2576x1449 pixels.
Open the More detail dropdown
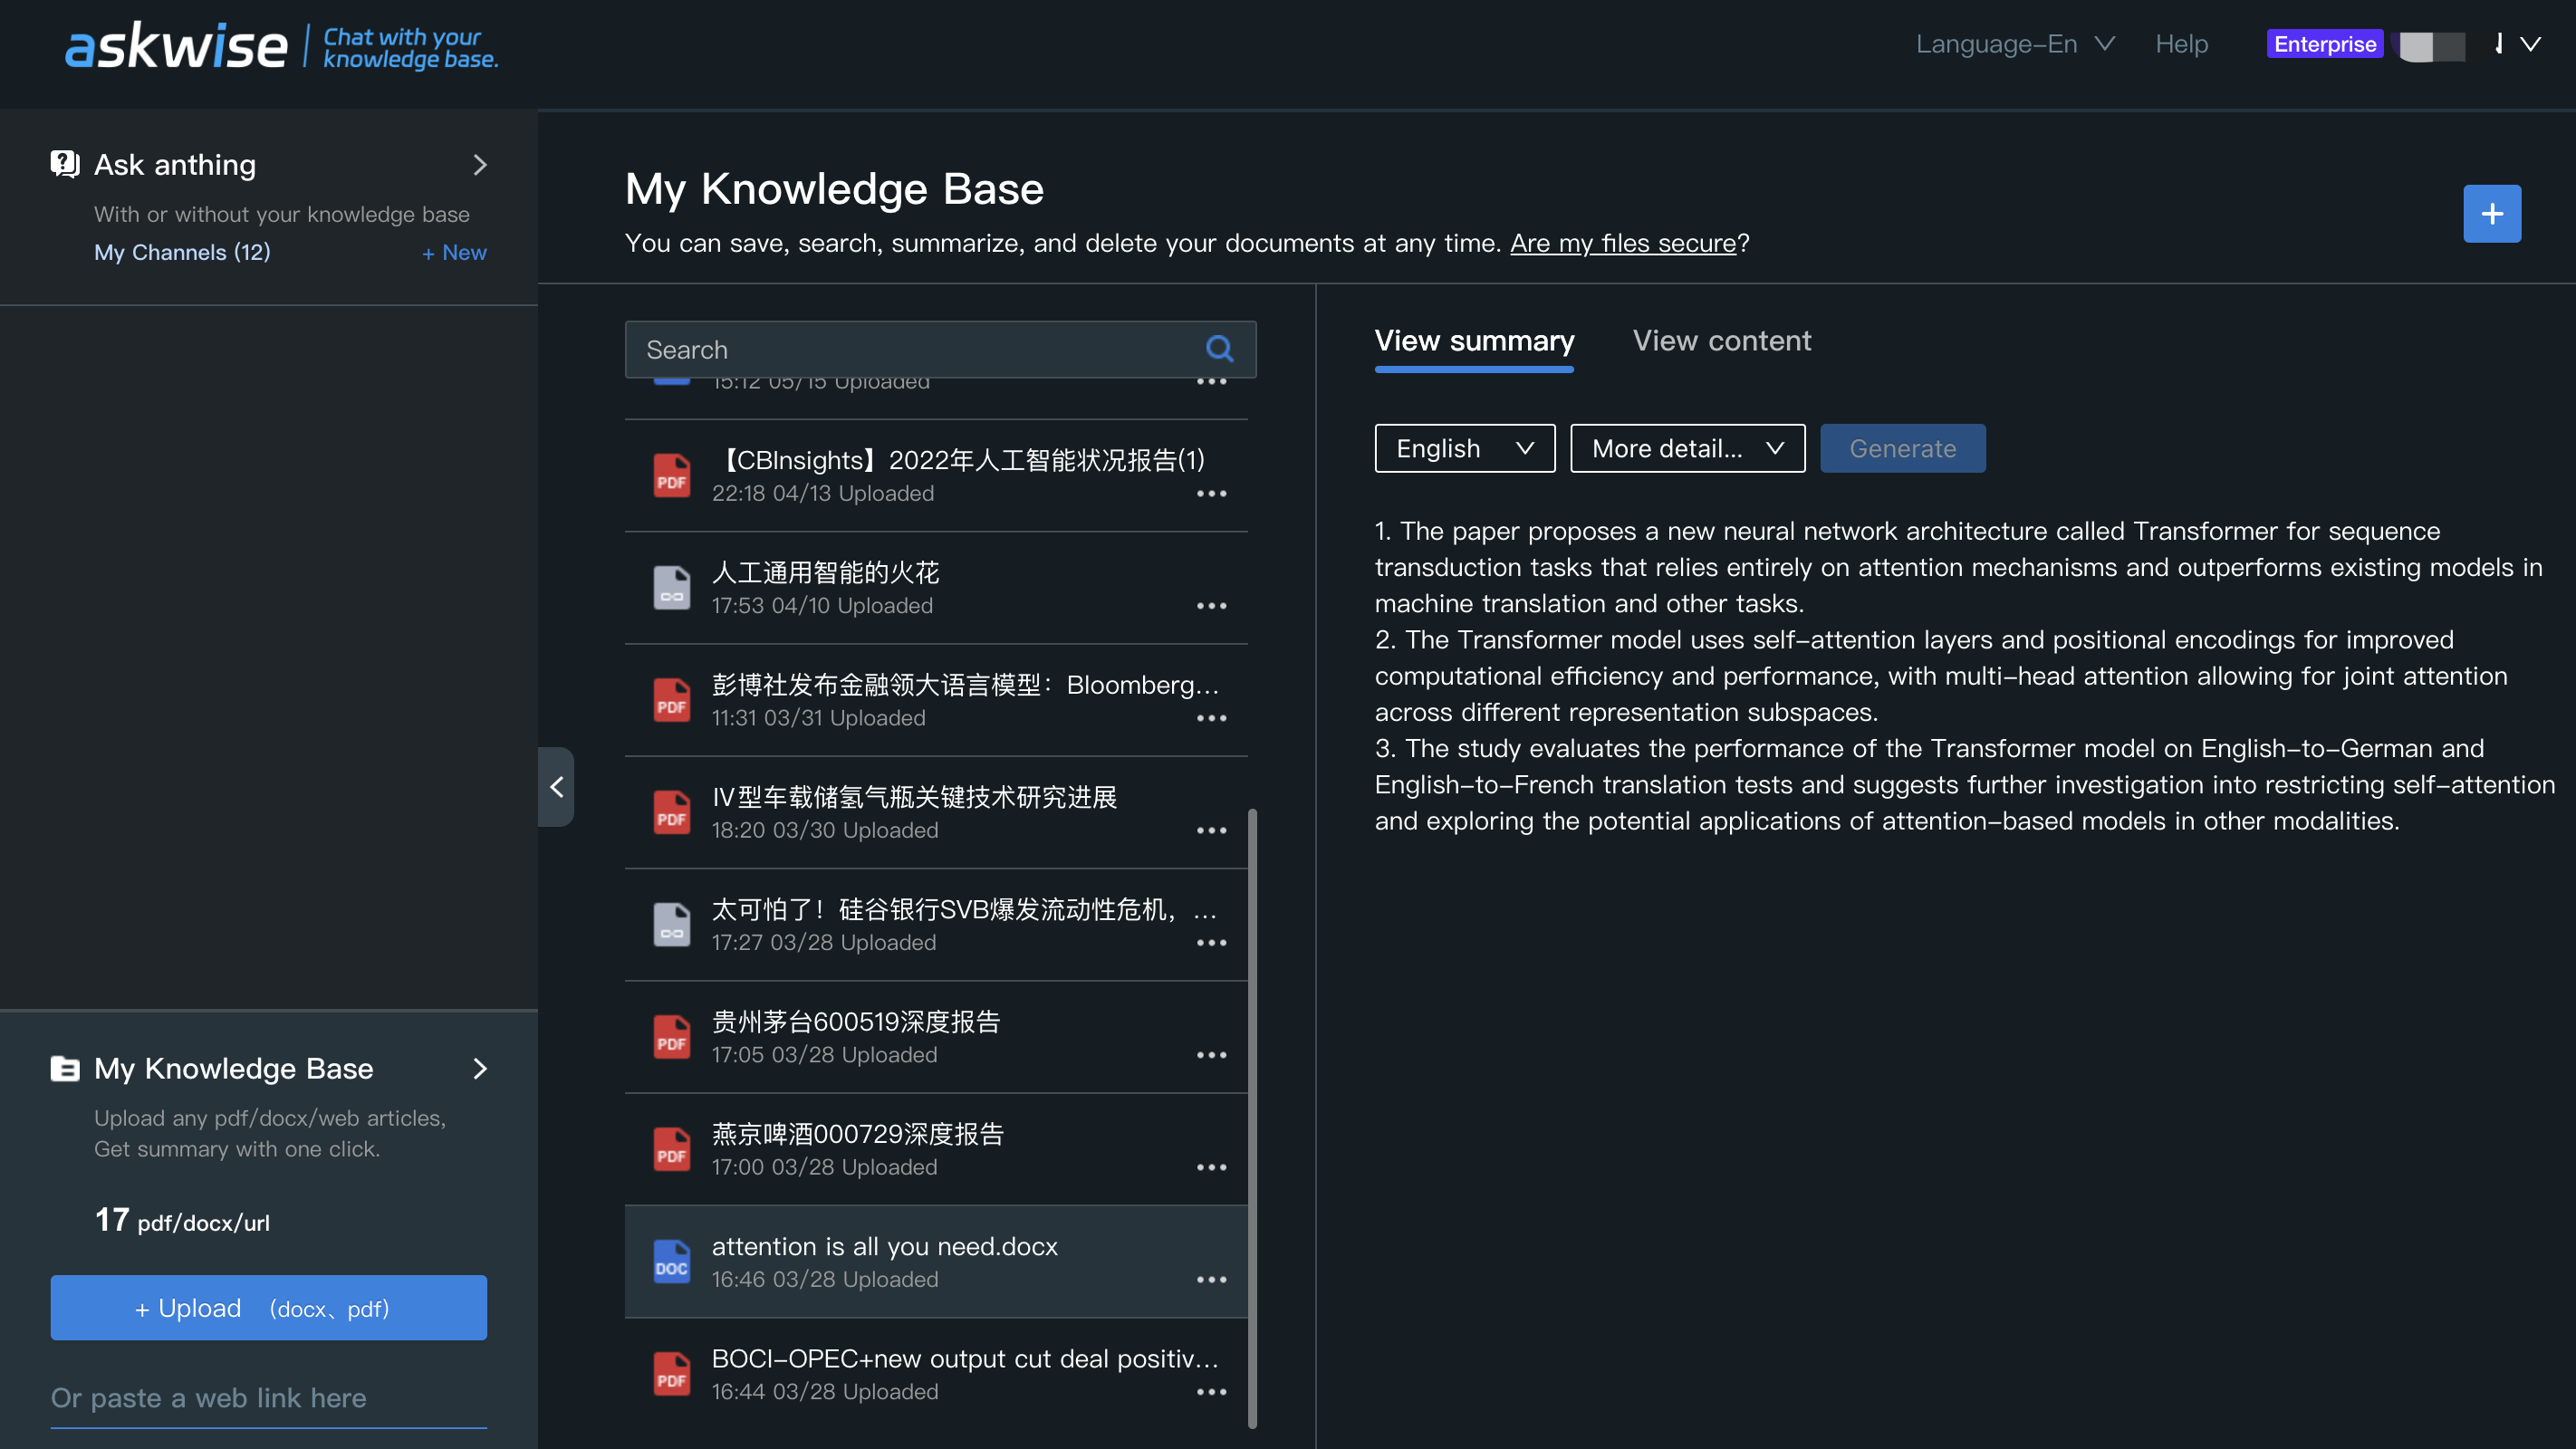point(1687,448)
